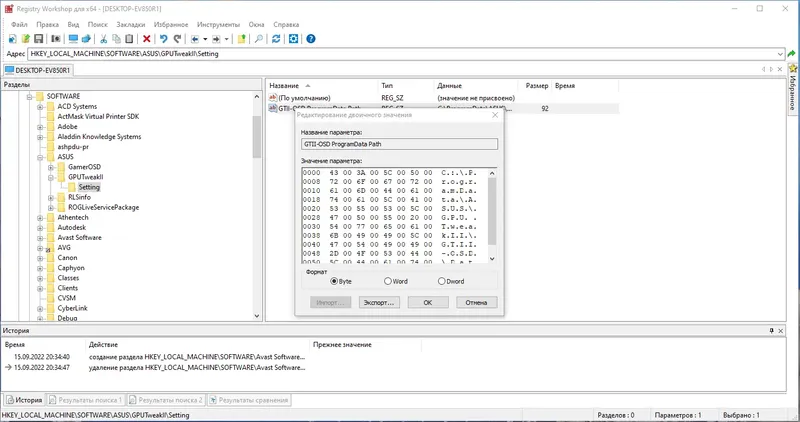Open the back history dropdown arrow
This screenshot has height=422, width=800.
pos(205,39)
